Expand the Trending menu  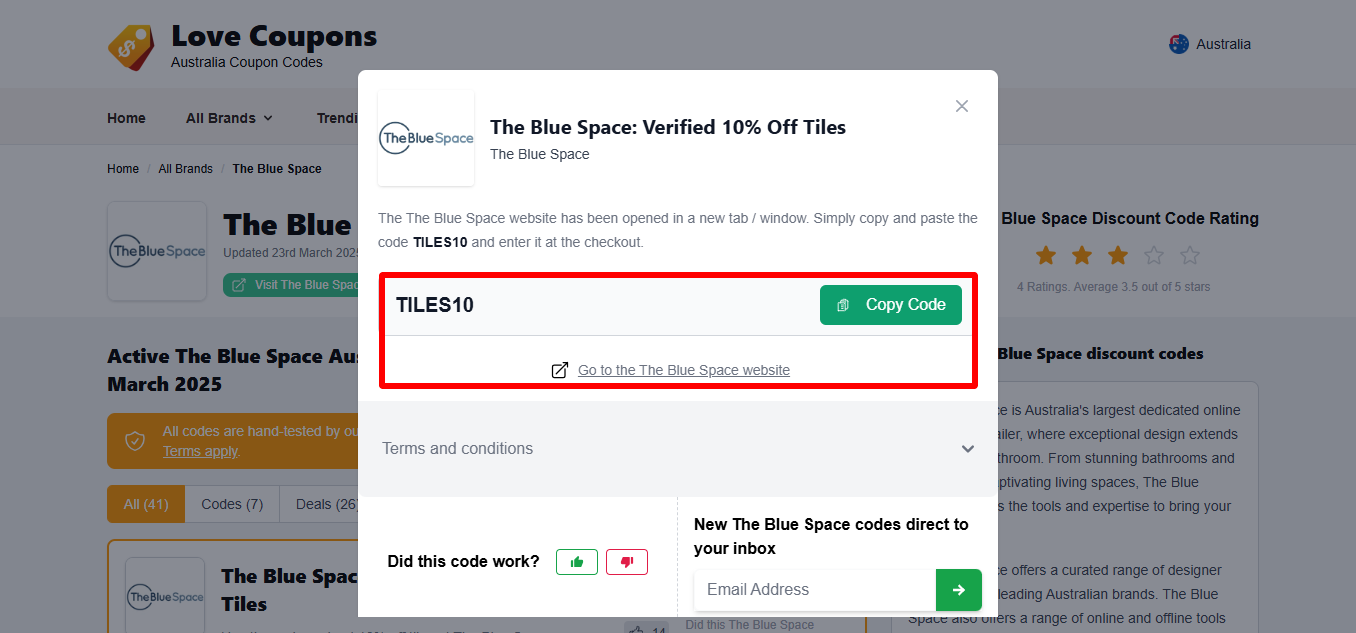click(340, 117)
